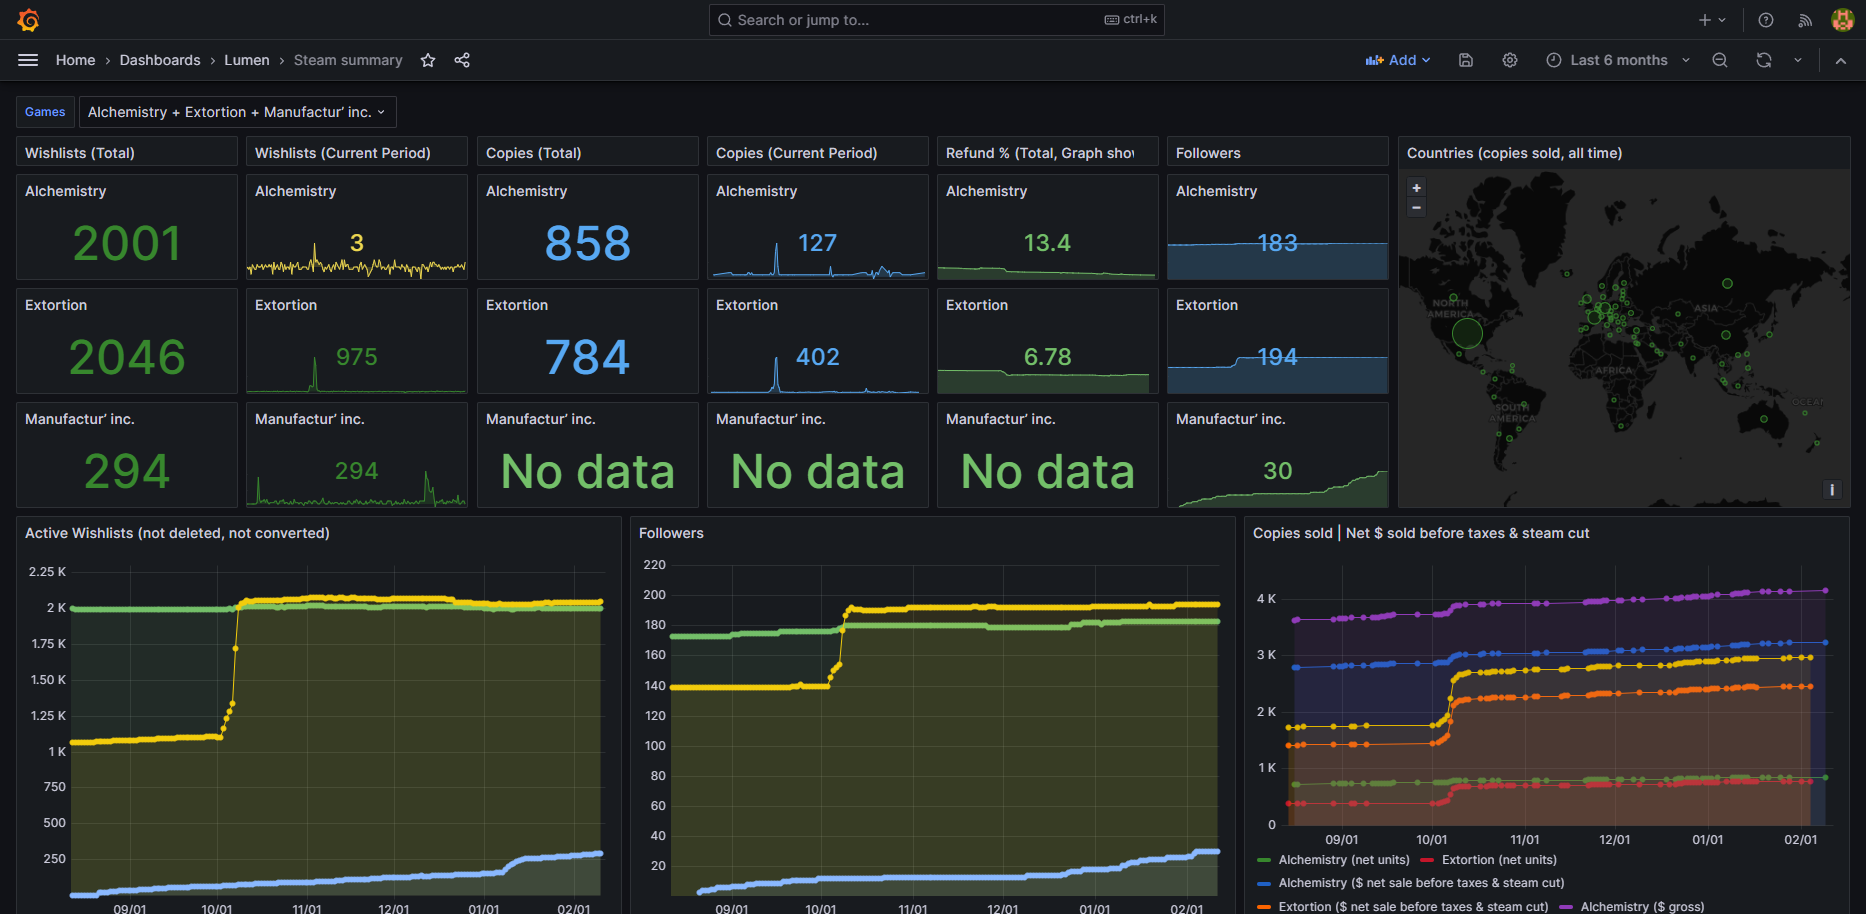Screen dimensions: 1866x914
Task: Open the new item plus dropdown arrow
Action: pos(1722,20)
